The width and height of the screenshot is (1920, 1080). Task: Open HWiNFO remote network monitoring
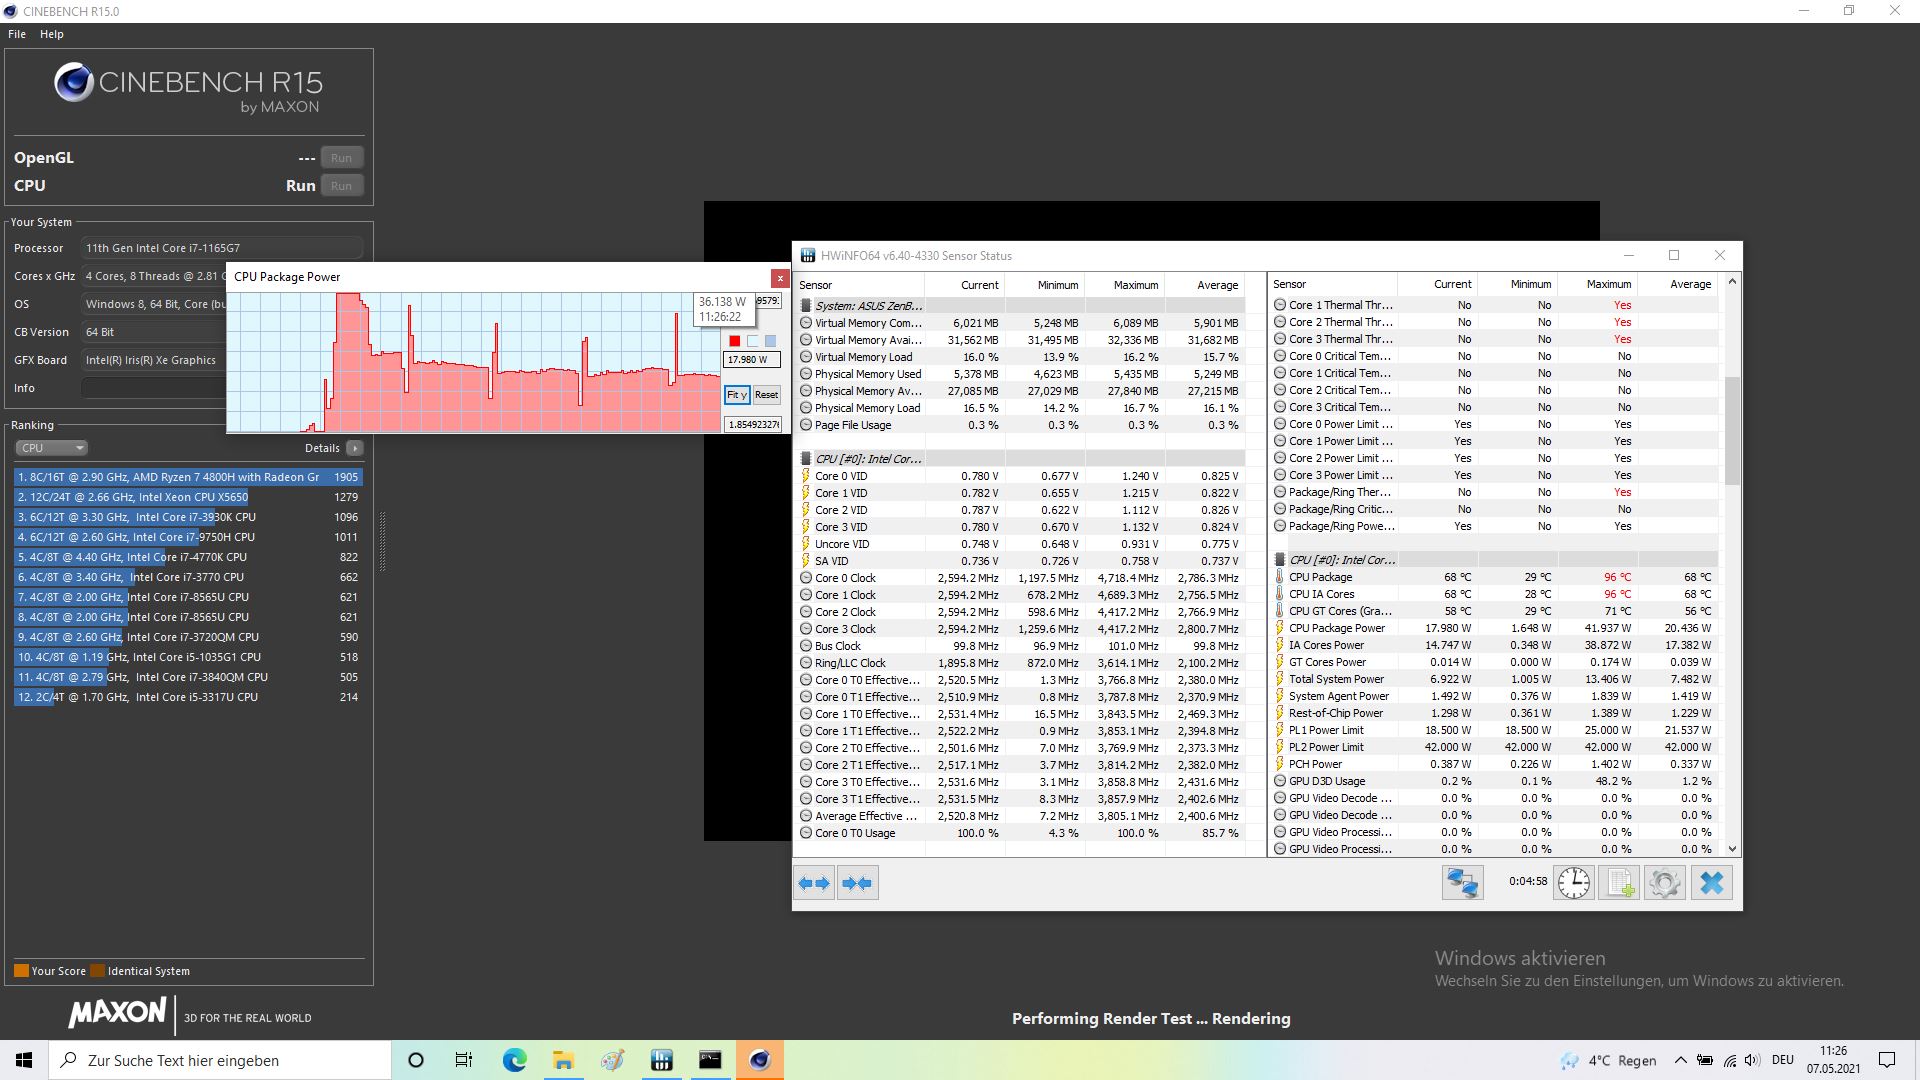[x=1462, y=883]
